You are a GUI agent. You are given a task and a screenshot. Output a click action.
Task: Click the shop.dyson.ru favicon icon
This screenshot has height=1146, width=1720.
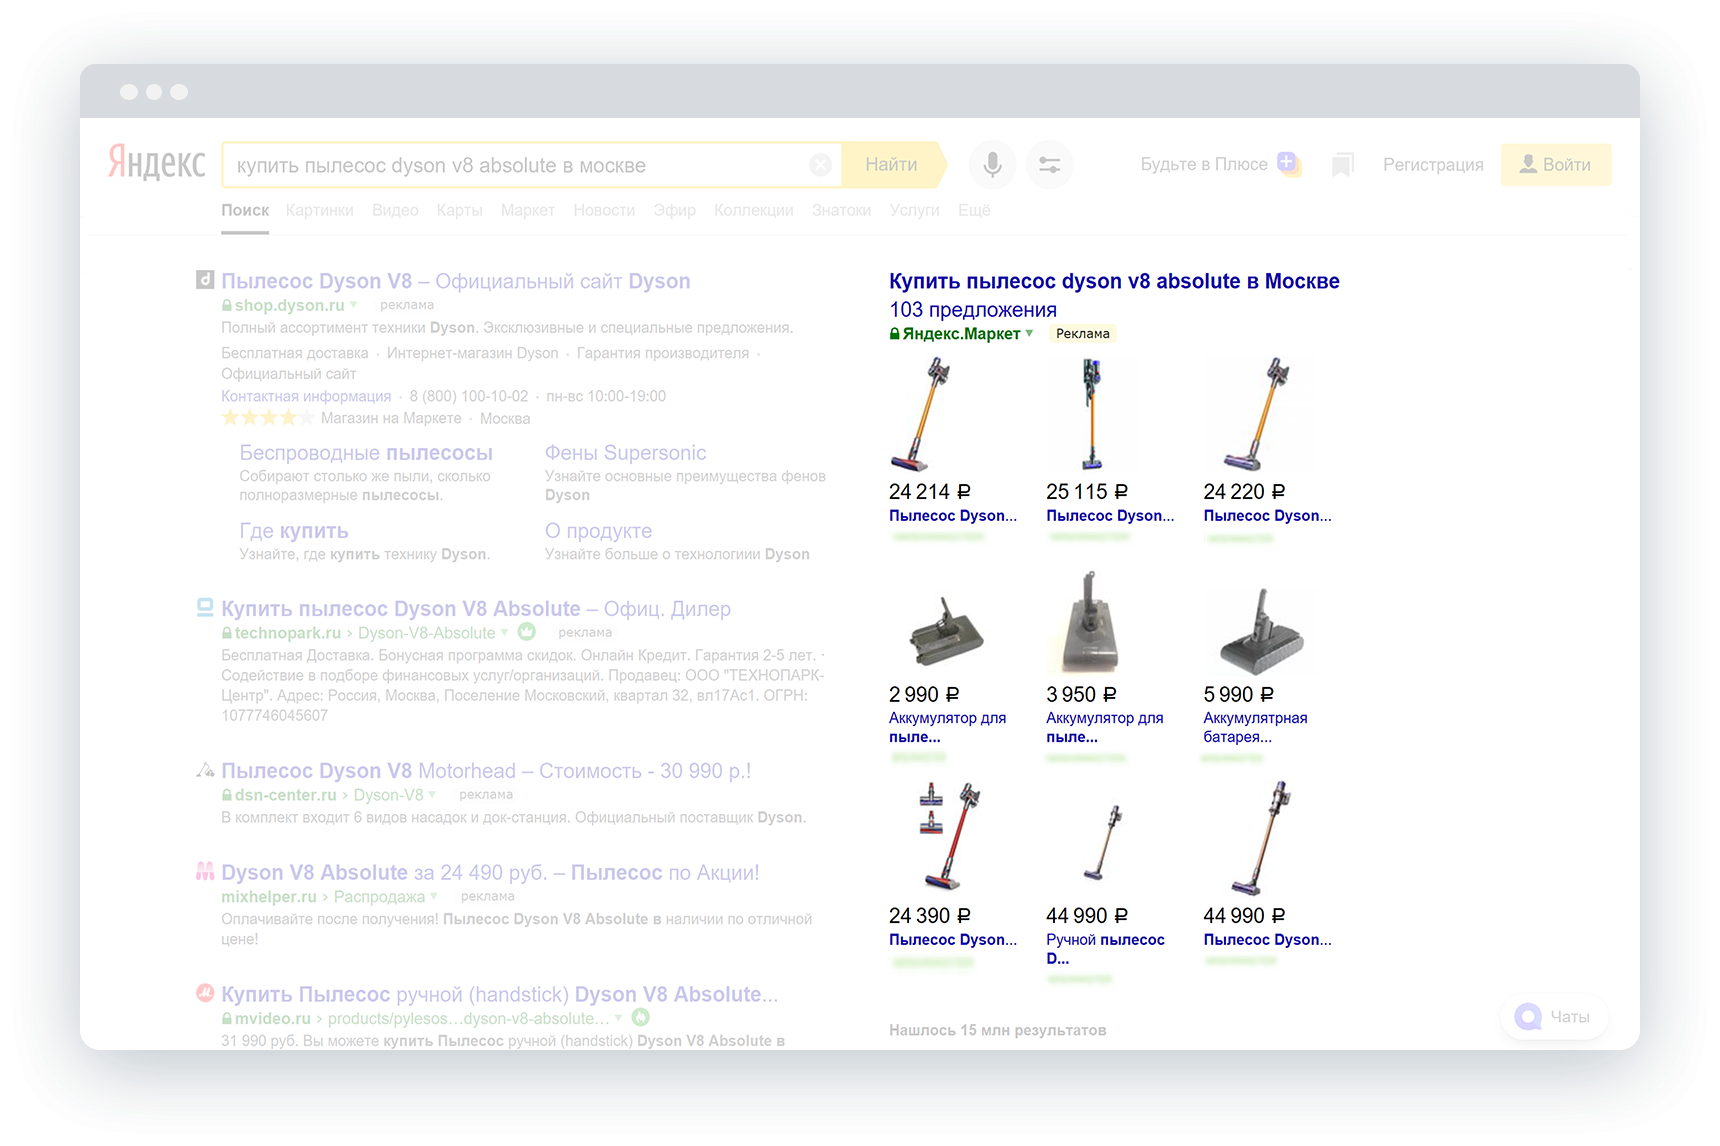[205, 280]
